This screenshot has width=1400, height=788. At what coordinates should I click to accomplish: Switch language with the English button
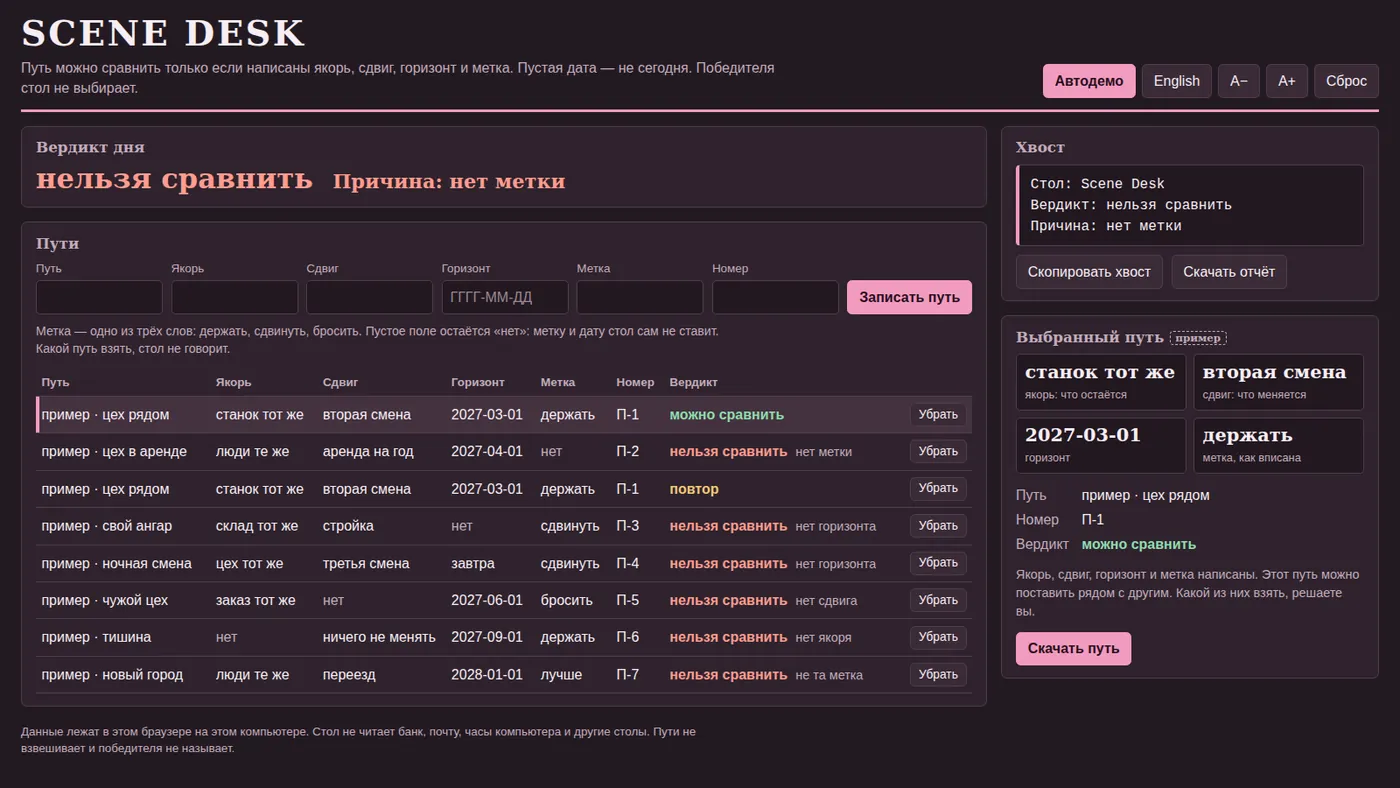click(x=1177, y=81)
